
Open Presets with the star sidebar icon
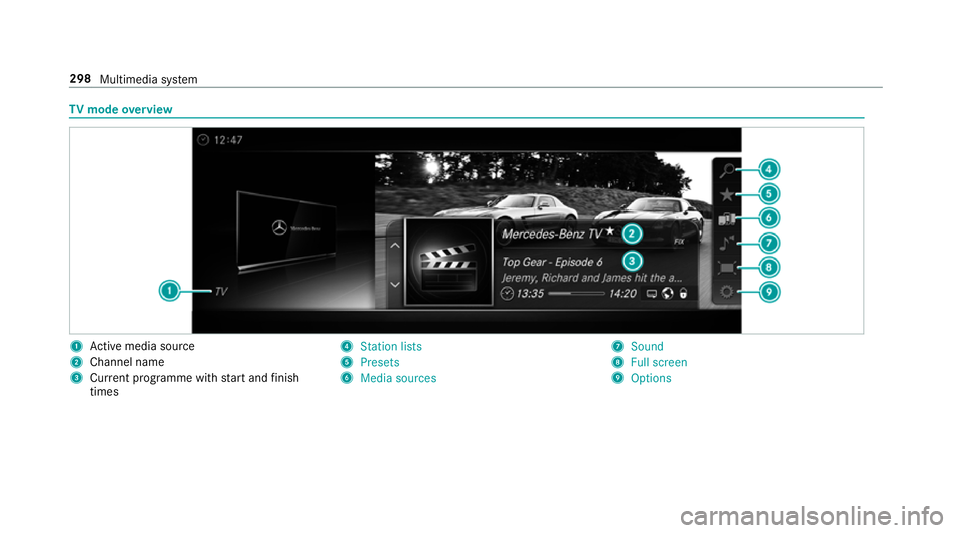[726, 194]
